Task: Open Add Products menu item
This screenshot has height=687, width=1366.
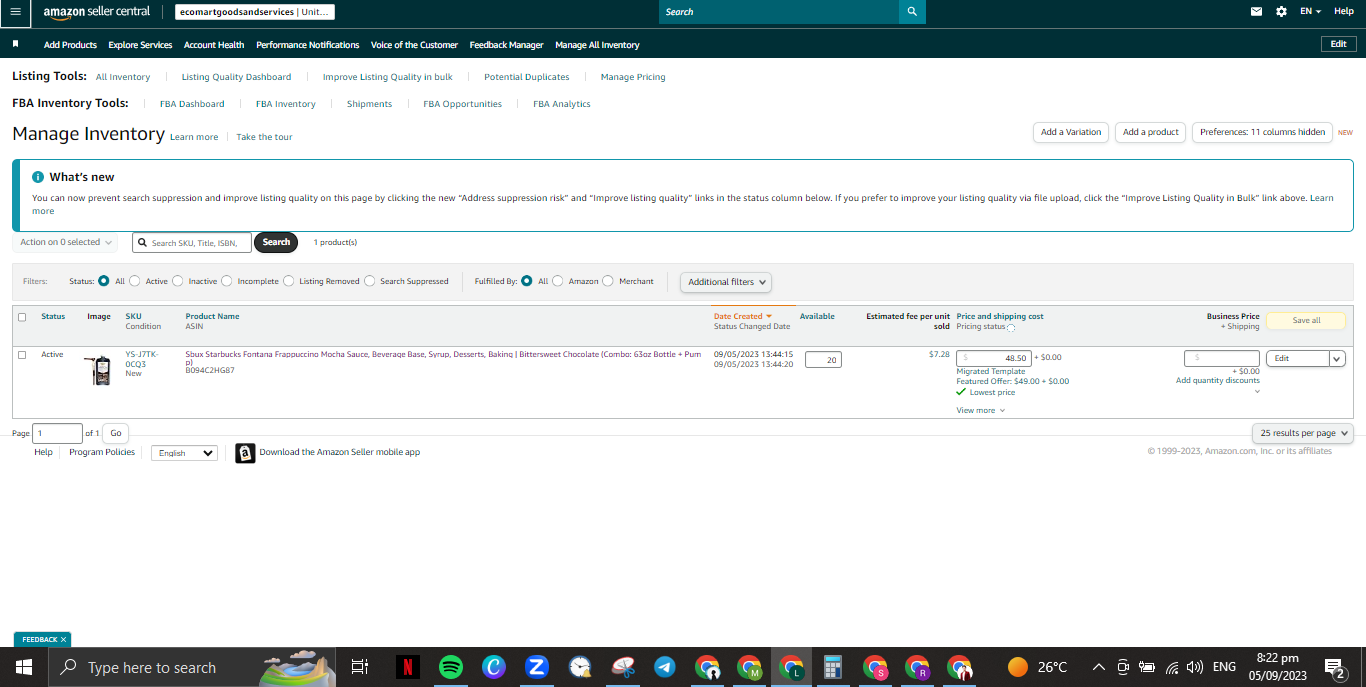Action: 70,45
